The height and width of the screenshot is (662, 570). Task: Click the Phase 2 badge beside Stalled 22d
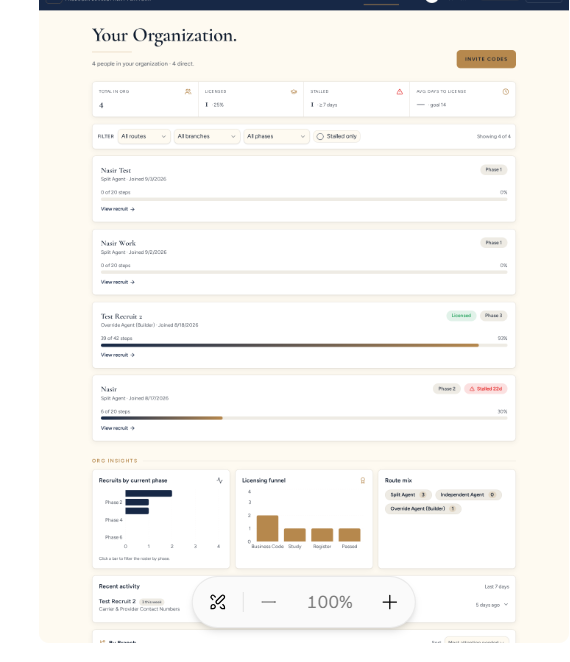(x=447, y=389)
